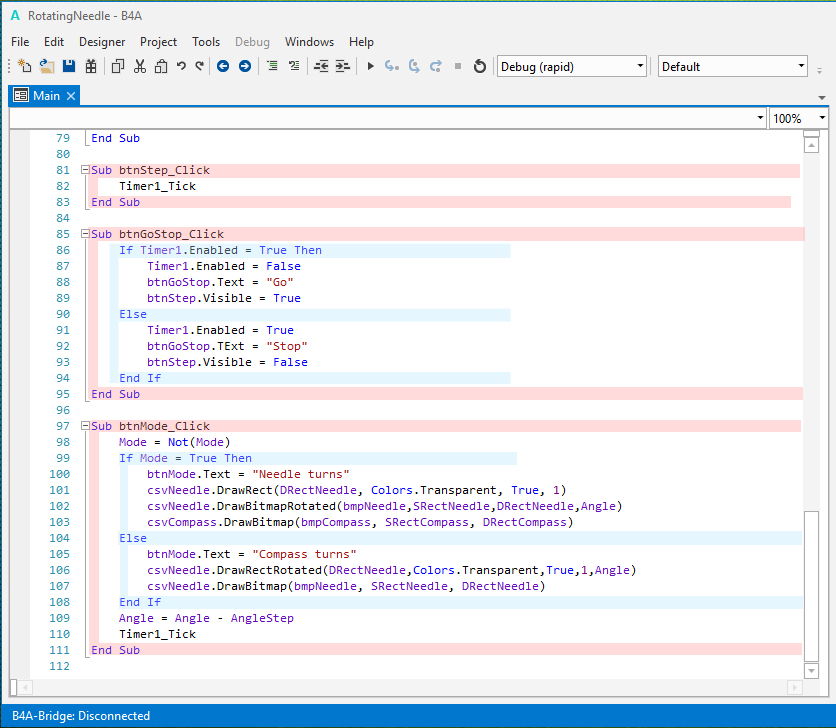Collapse the btnMode_Click sub block

[x=86, y=427]
